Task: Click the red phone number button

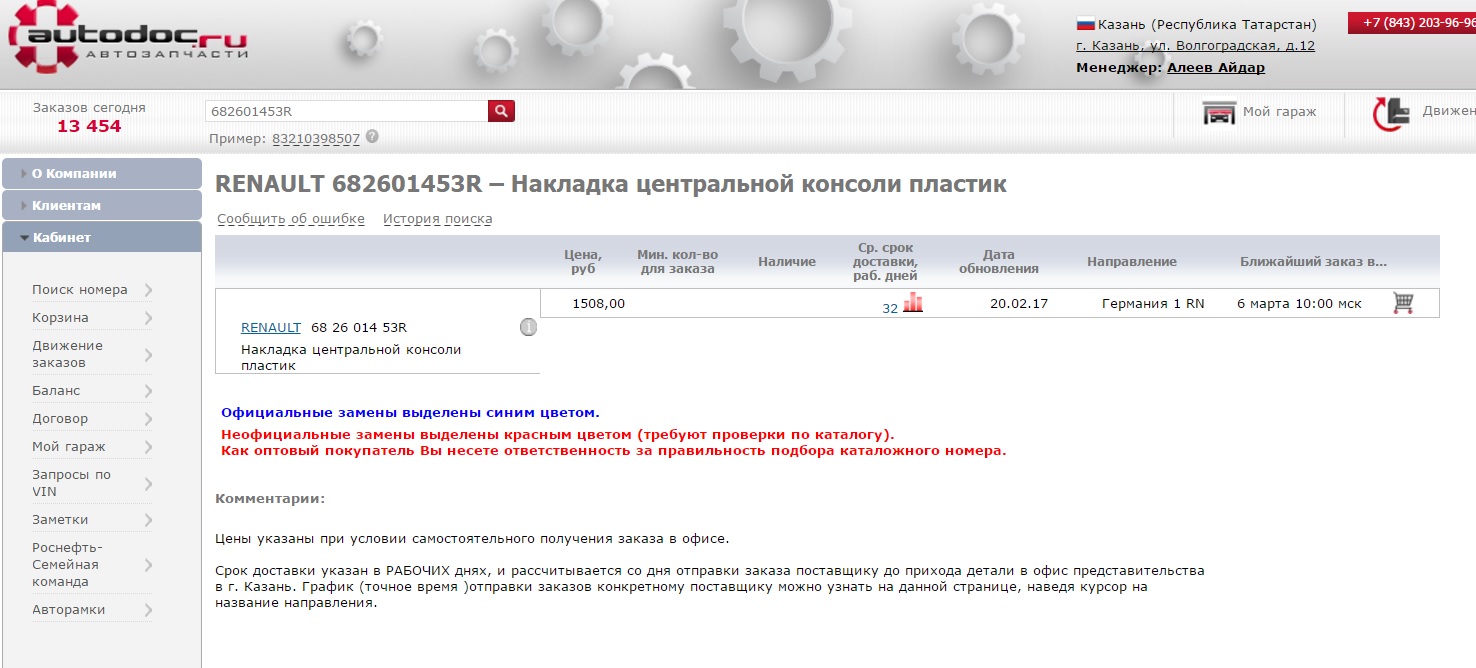Action: click(x=1412, y=23)
